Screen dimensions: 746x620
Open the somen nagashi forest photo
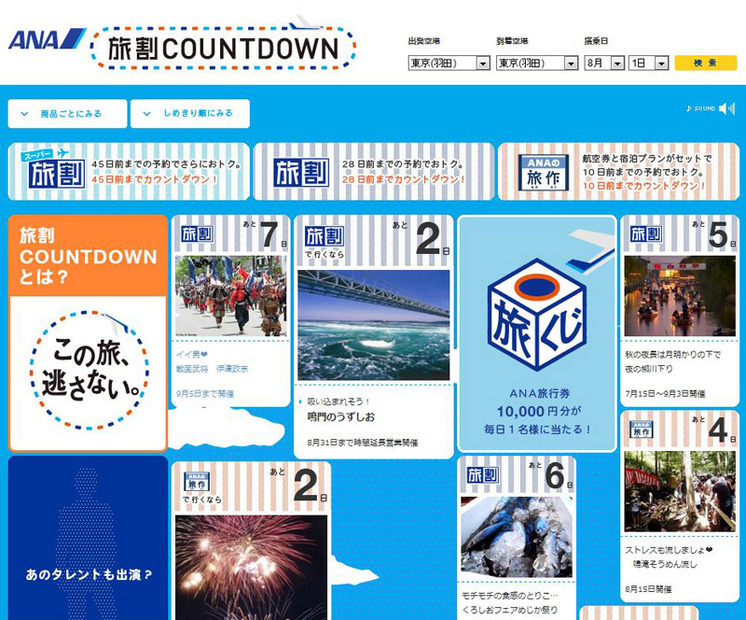click(x=679, y=491)
